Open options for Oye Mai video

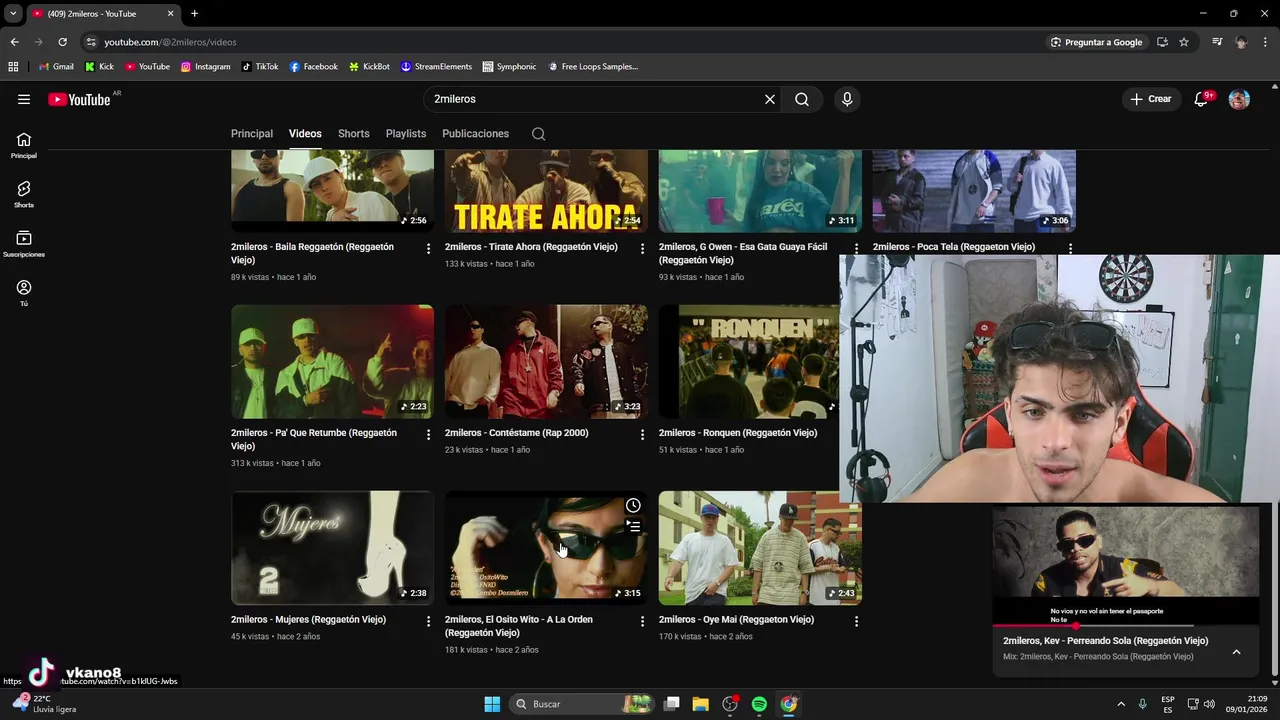click(x=856, y=621)
